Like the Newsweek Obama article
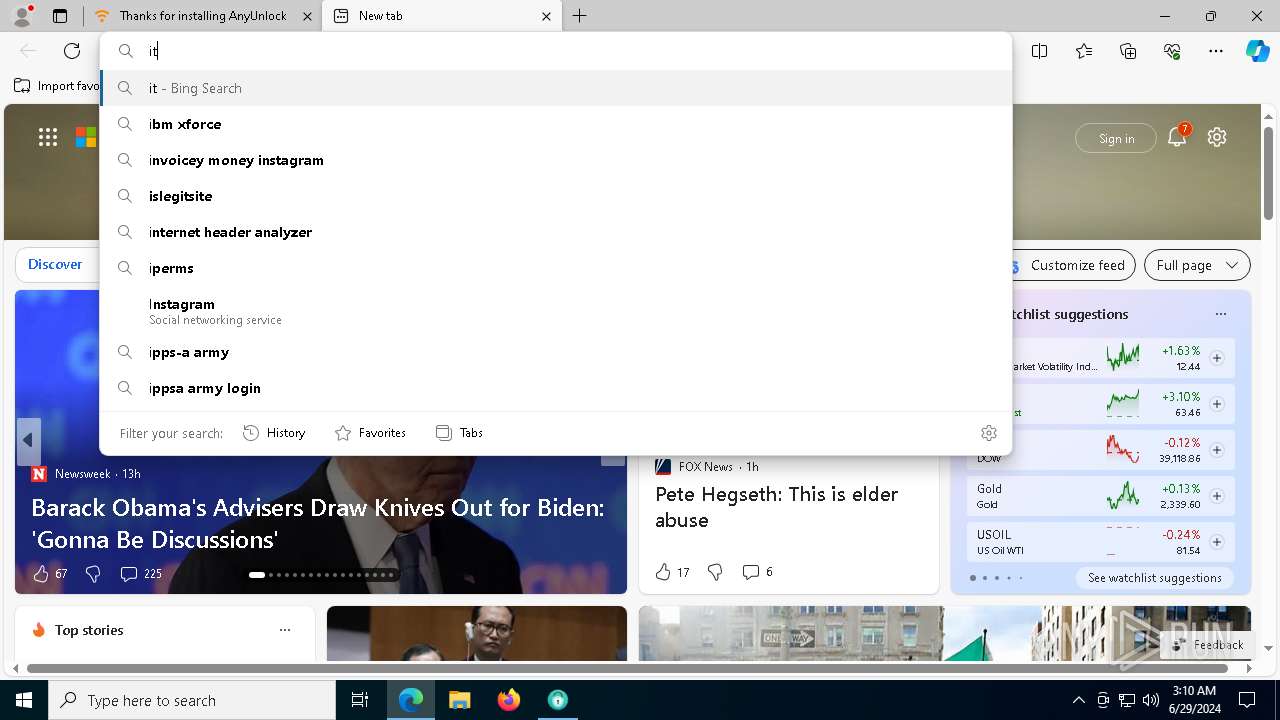The height and width of the screenshot is (720, 1280). [50, 573]
